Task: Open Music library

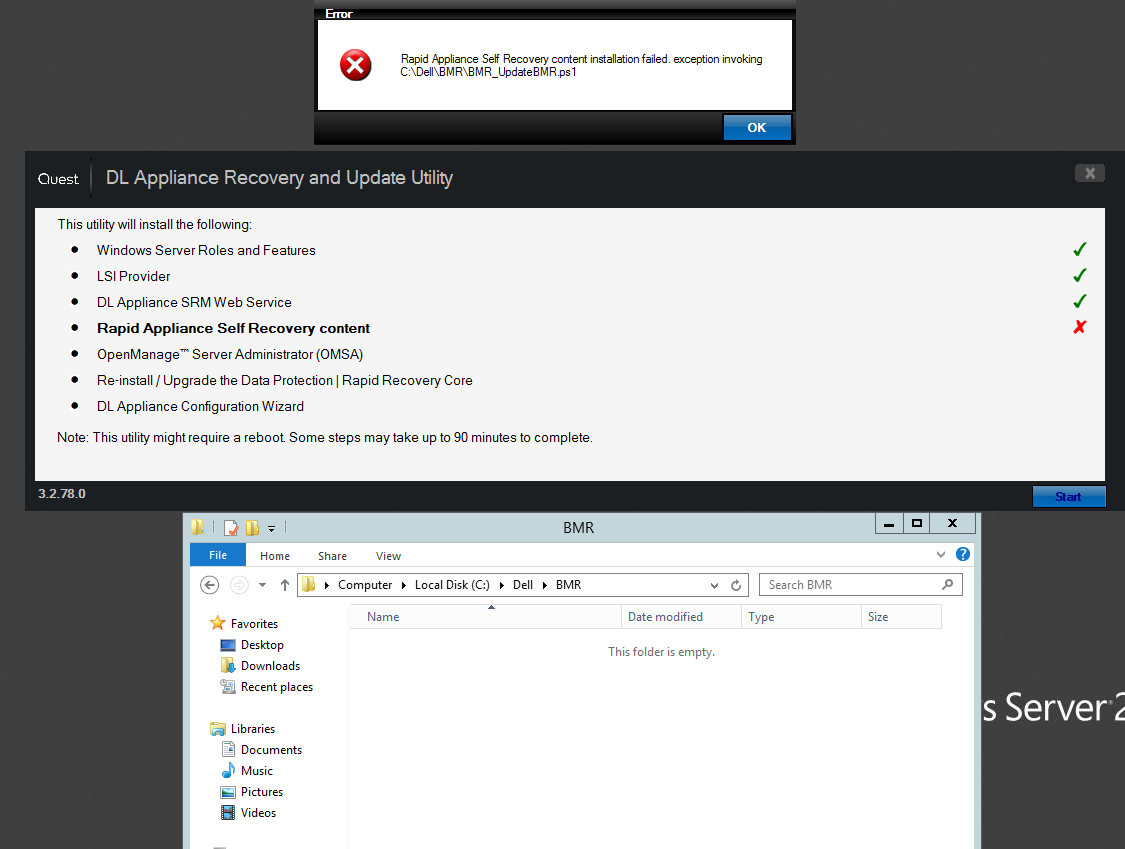Action: pos(257,771)
